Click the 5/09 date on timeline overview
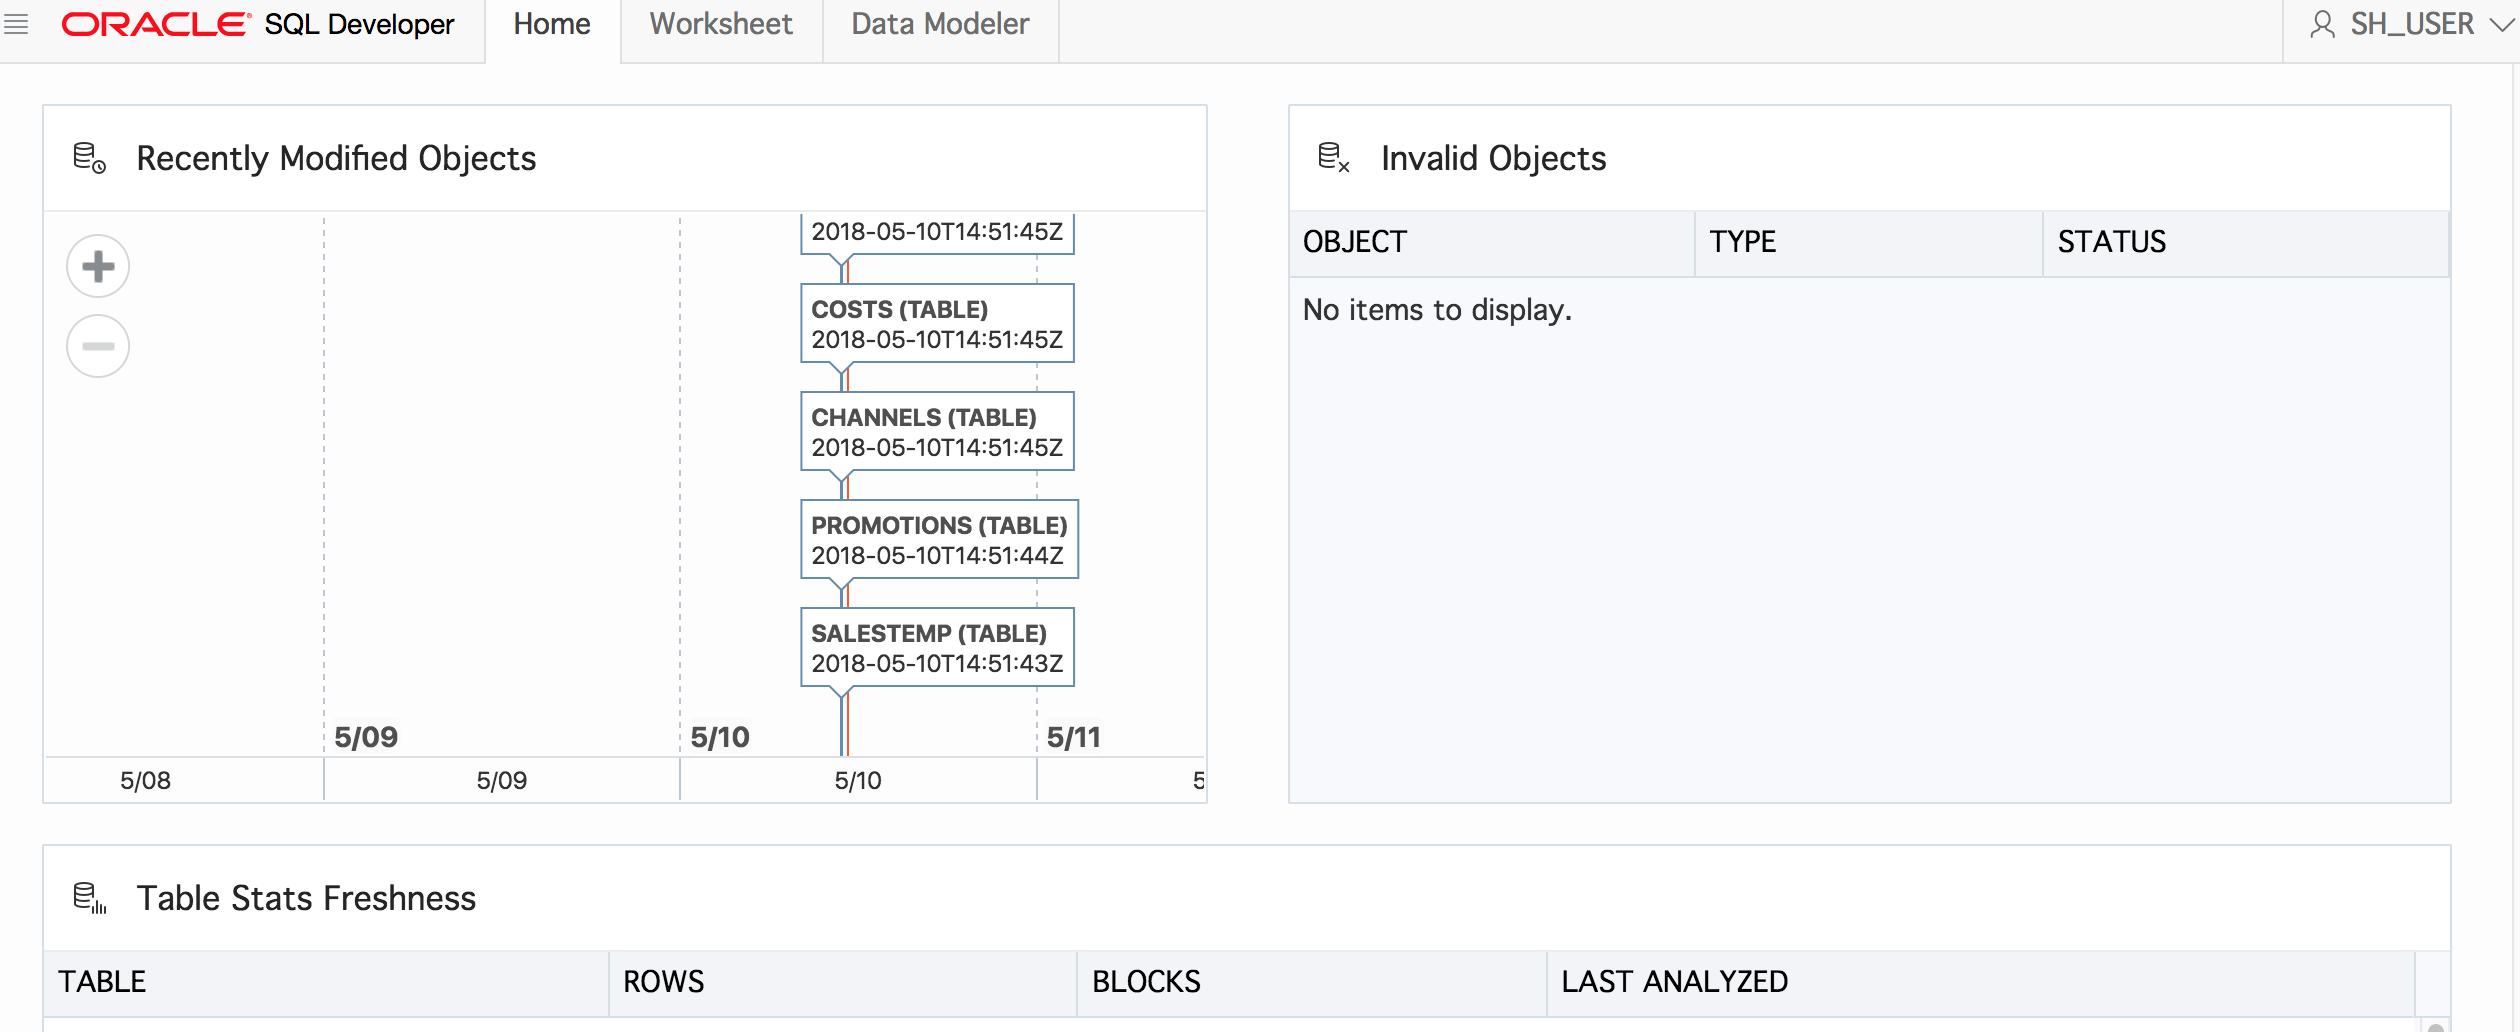The image size is (2520, 1032). (501, 781)
